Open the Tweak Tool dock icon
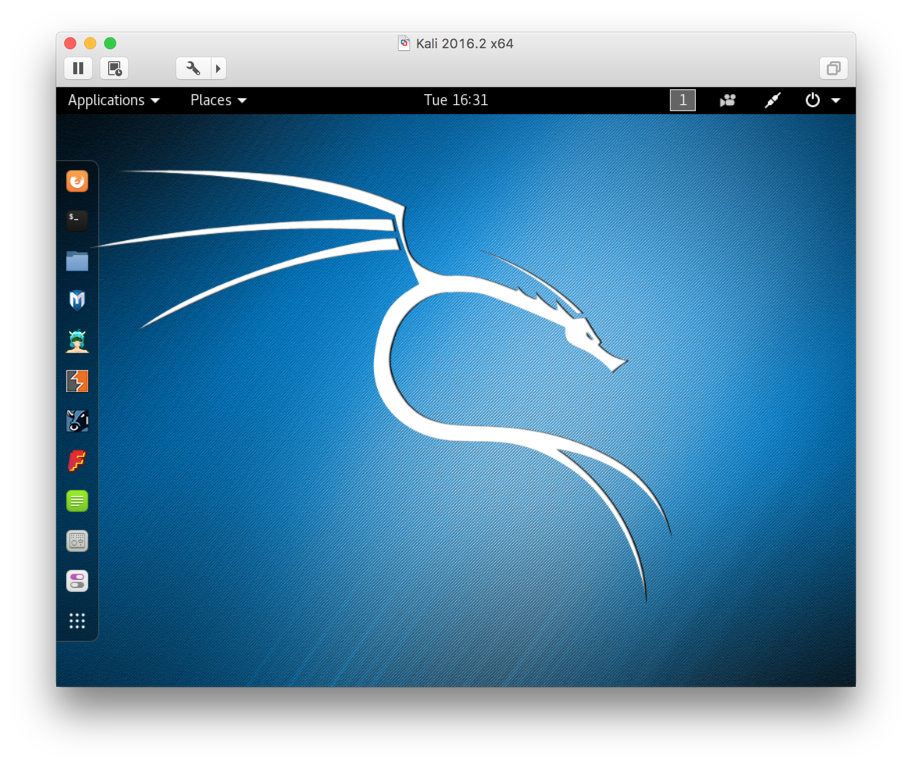Viewport: 912px width, 767px height. (x=77, y=541)
